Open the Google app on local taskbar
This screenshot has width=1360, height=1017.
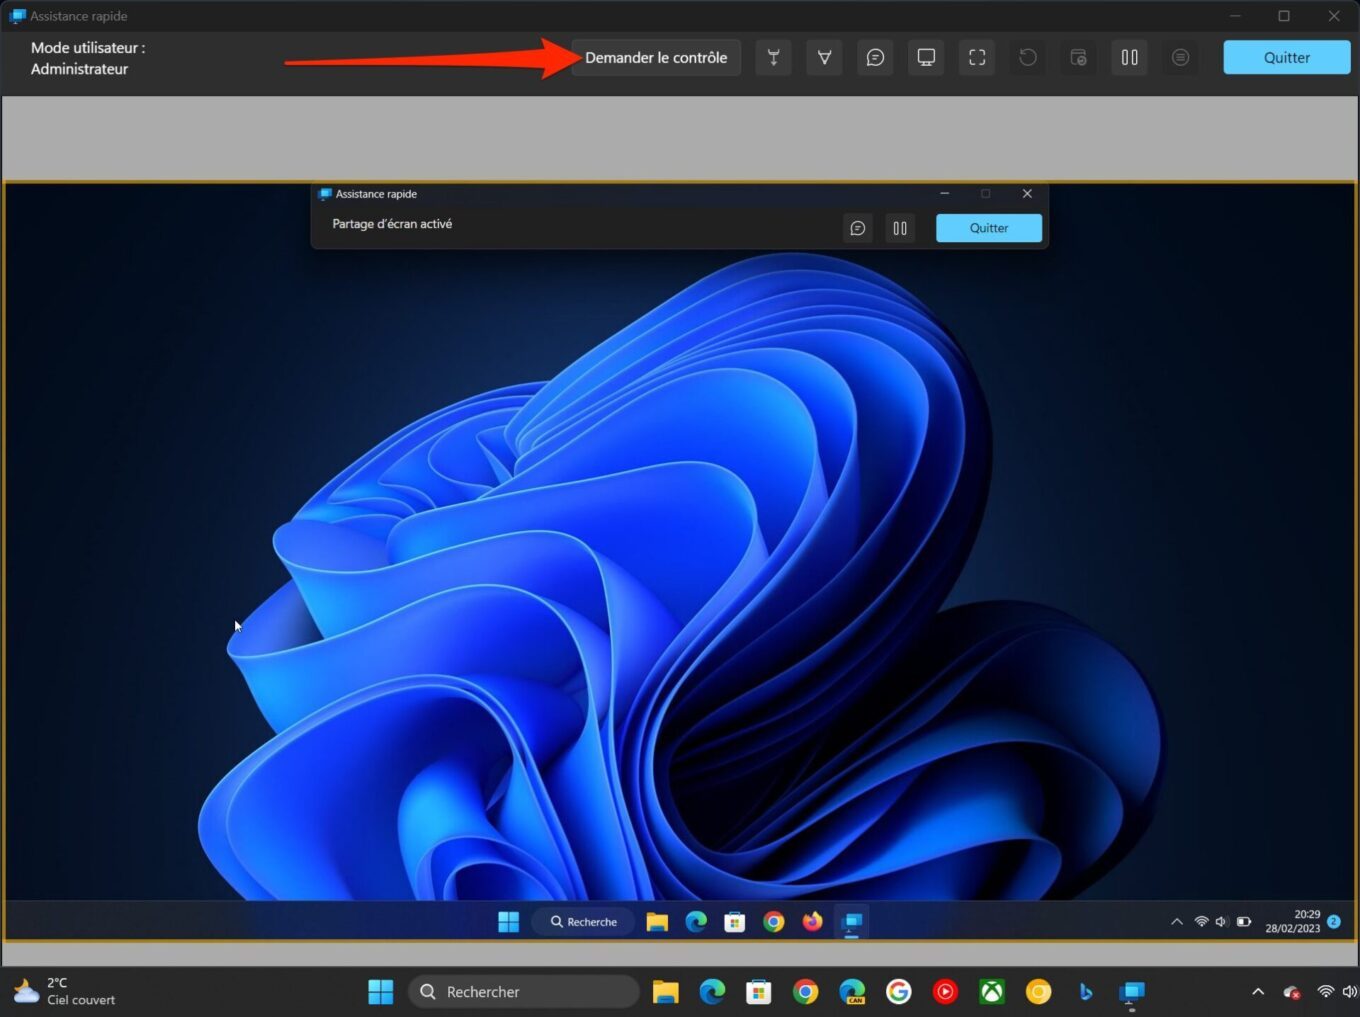(x=899, y=992)
